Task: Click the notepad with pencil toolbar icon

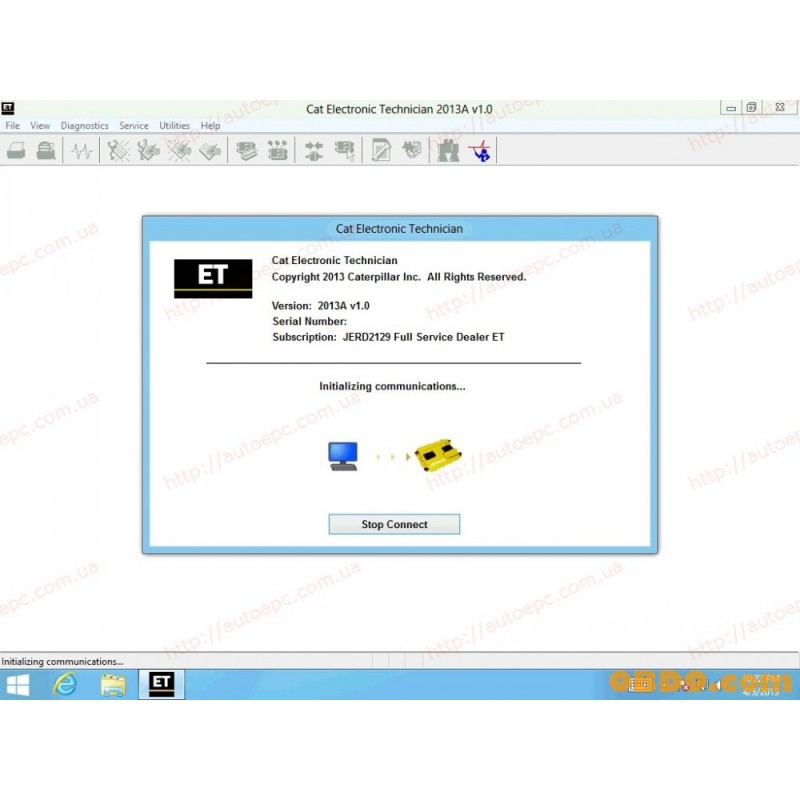Action: click(381, 151)
